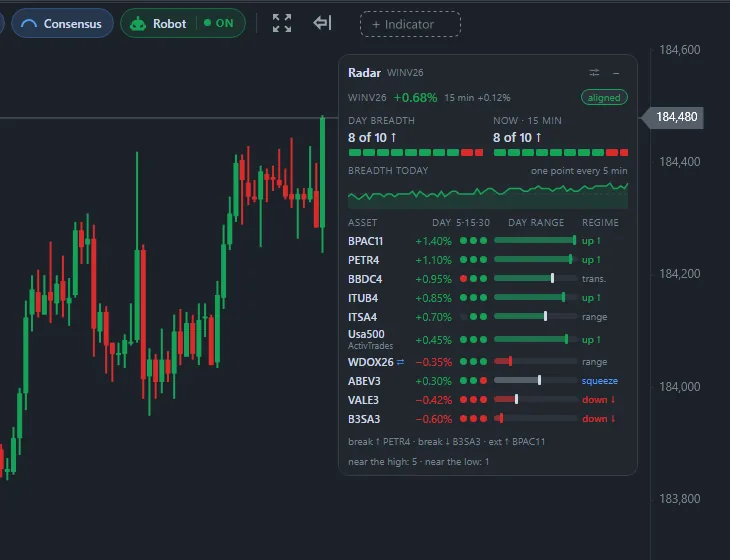The width and height of the screenshot is (730, 560).
Task: Click the ASSET column header
Action: pyautogui.click(x=363, y=223)
